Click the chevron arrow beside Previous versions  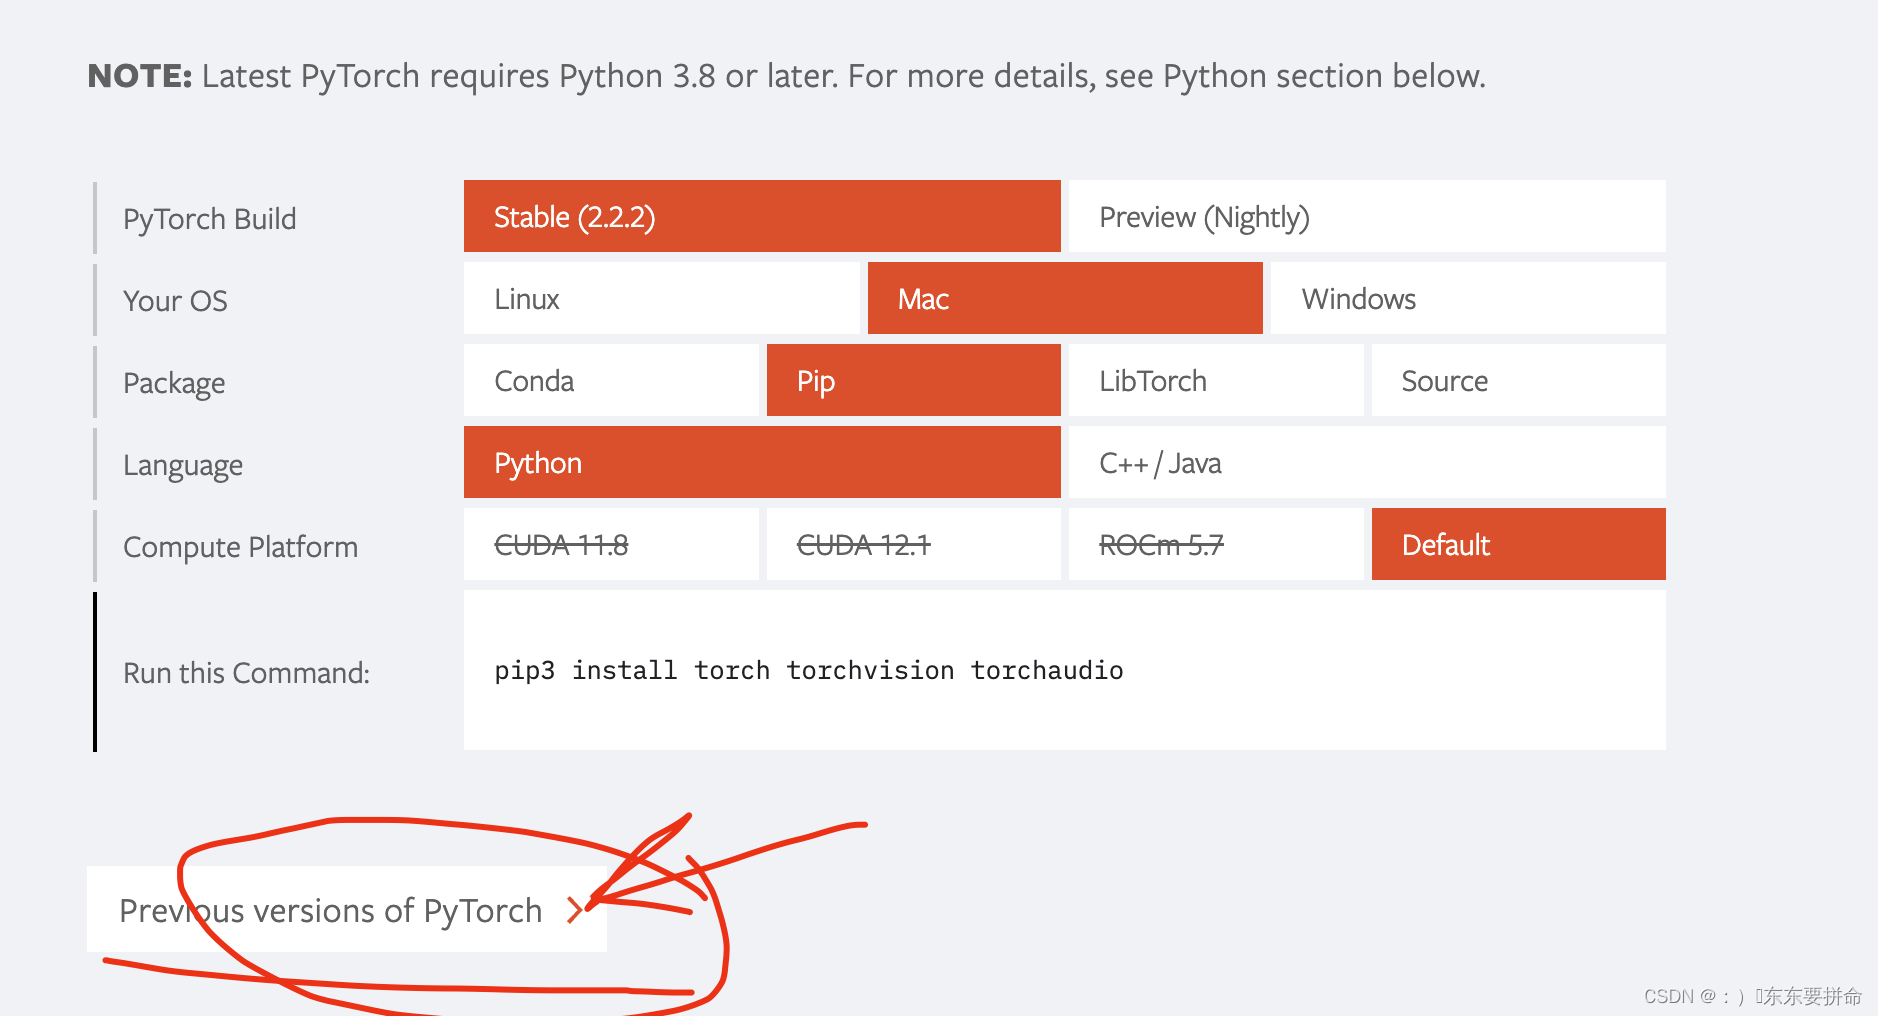coord(574,910)
